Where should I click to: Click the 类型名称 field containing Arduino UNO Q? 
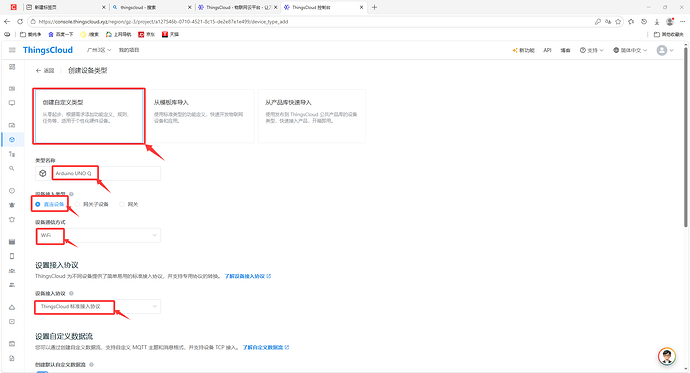[x=106, y=173]
